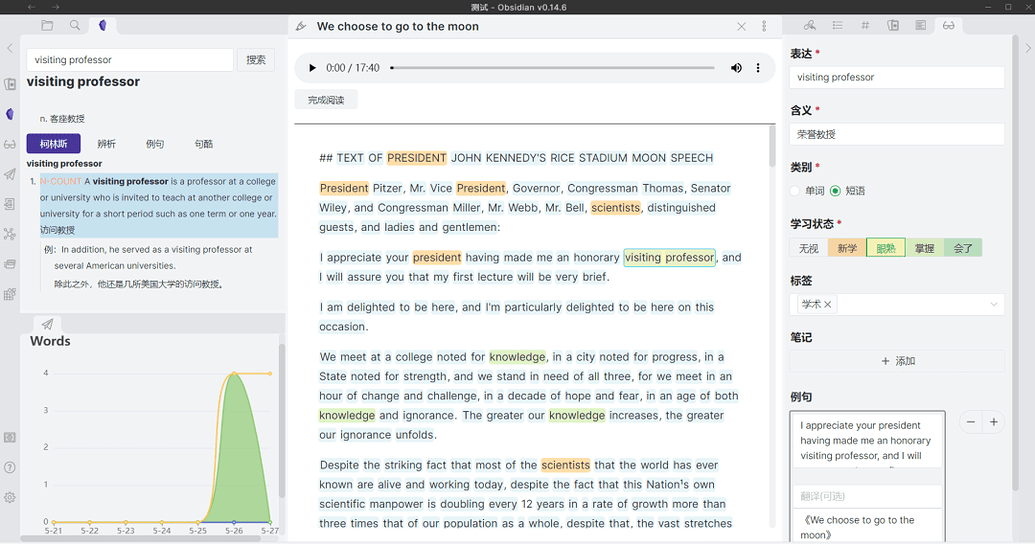Click the 完成阅读 button
Image resolution: width=1035 pixels, height=544 pixels.
click(x=326, y=100)
